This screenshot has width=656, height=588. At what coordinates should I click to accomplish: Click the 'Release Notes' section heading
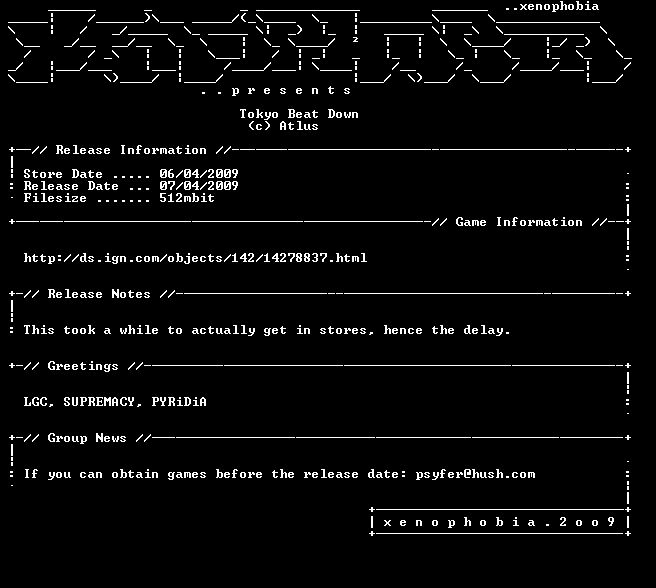pyautogui.click(x=99, y=294)
